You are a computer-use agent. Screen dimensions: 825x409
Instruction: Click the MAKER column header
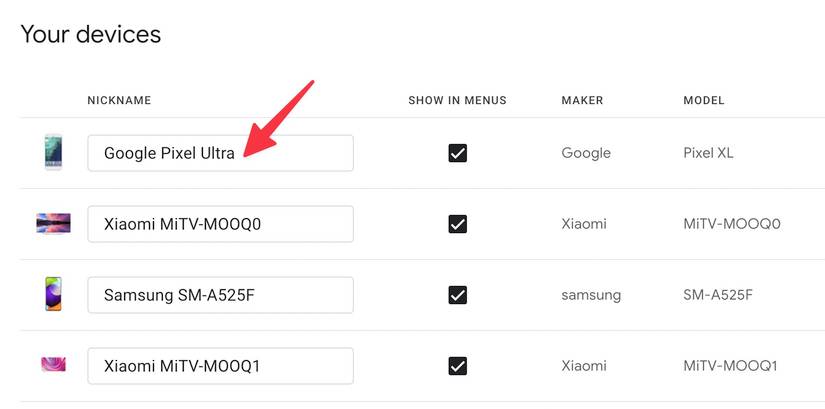coord(582,101)
